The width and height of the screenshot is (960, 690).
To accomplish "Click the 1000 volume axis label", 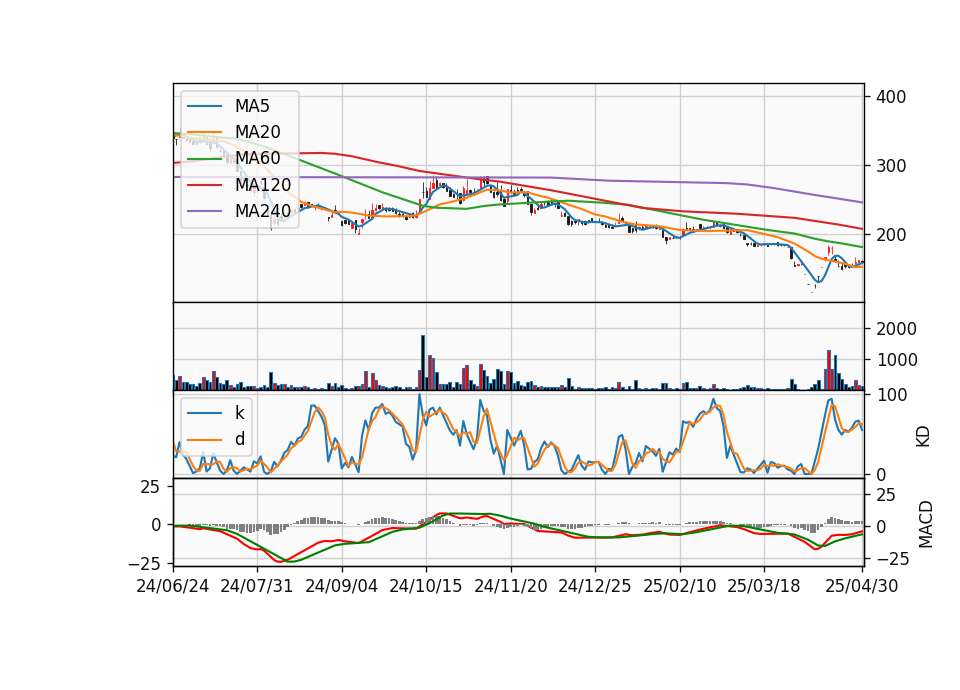I will 896,360.
